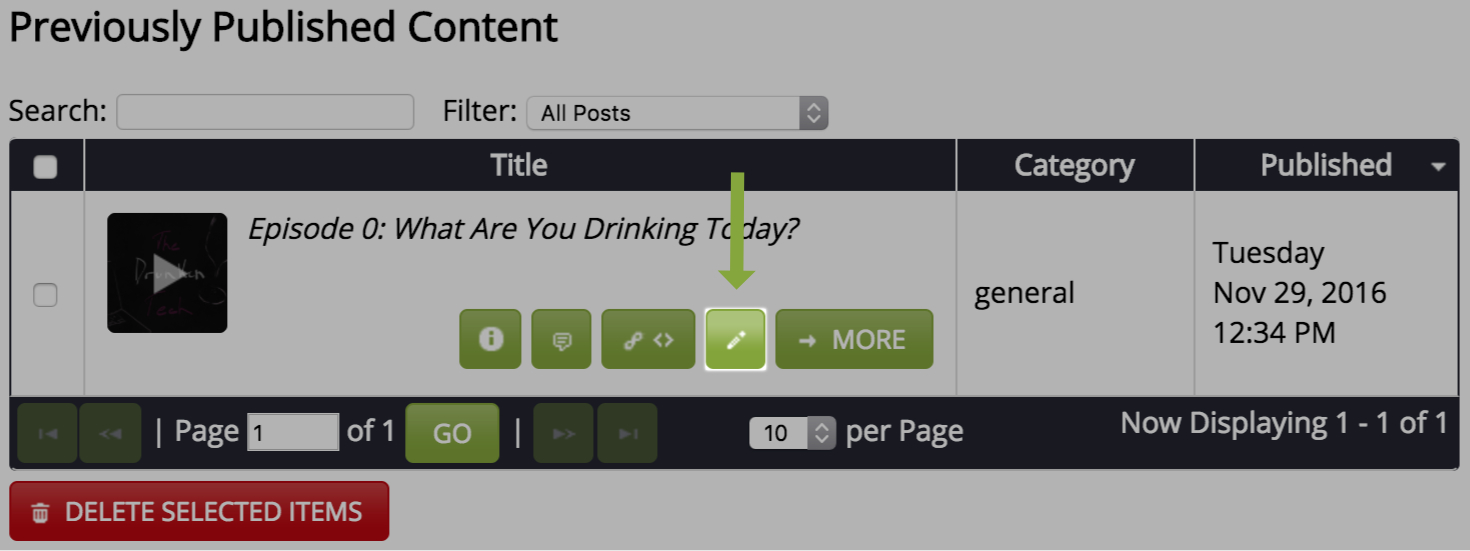
Task: Click Delete Selected Items button
Action: pyautogui.click(x=199, y=511)
